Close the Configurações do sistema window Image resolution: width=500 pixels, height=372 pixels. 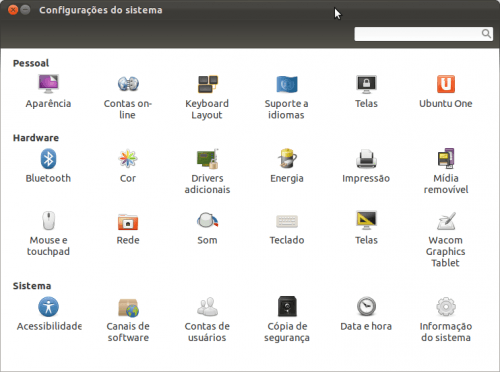13,10
